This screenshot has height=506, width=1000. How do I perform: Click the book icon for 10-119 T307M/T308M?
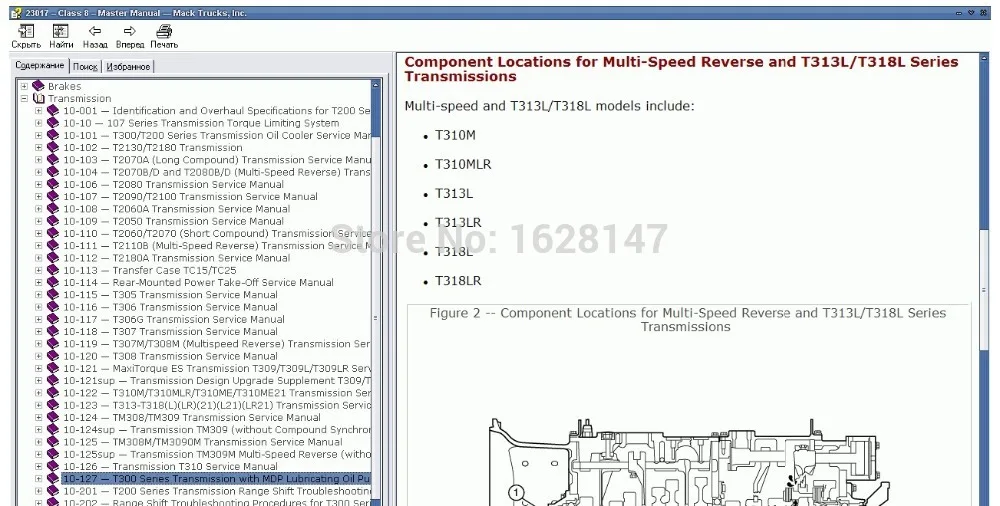(53, 344)
